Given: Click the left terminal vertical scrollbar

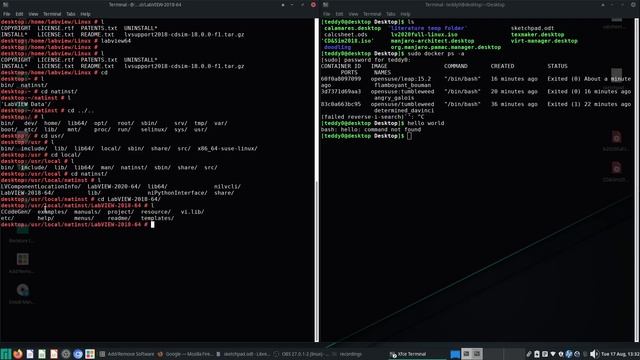Looking at the screenshot, I should tap(317, 180).
